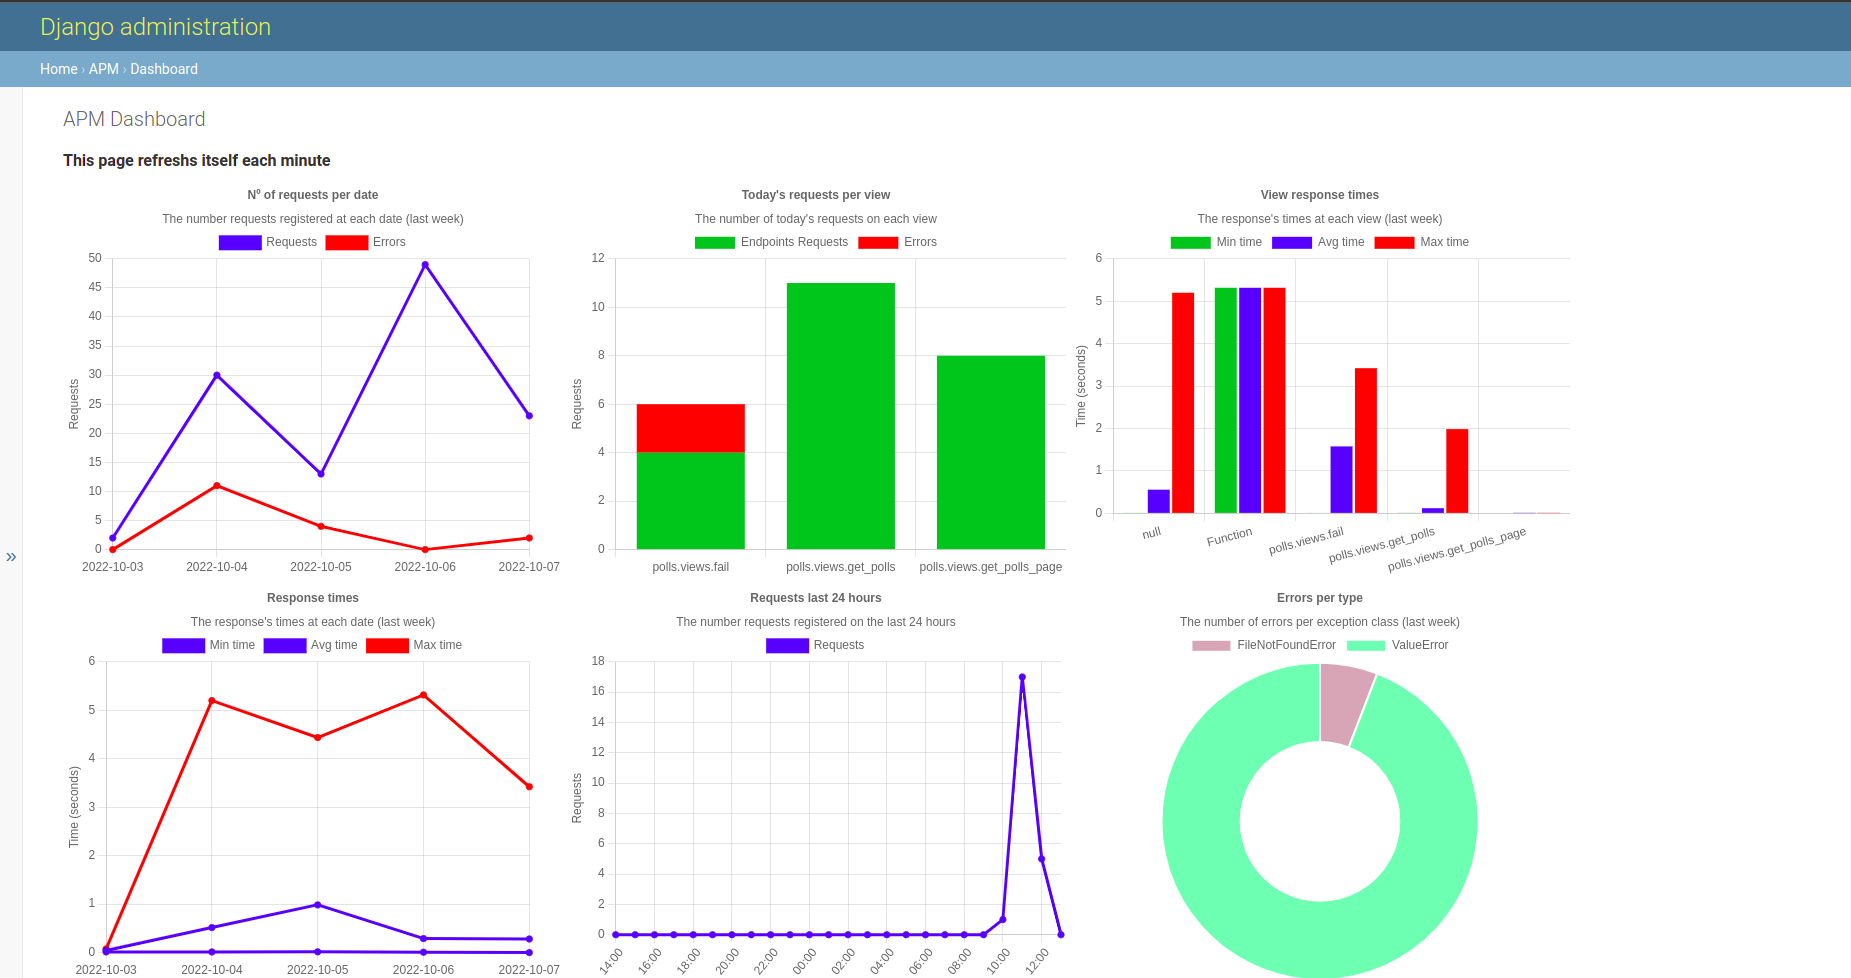Click the 10:00 hour peak point at 17 requests
1851x978 pixels.
coord(1022,677)
